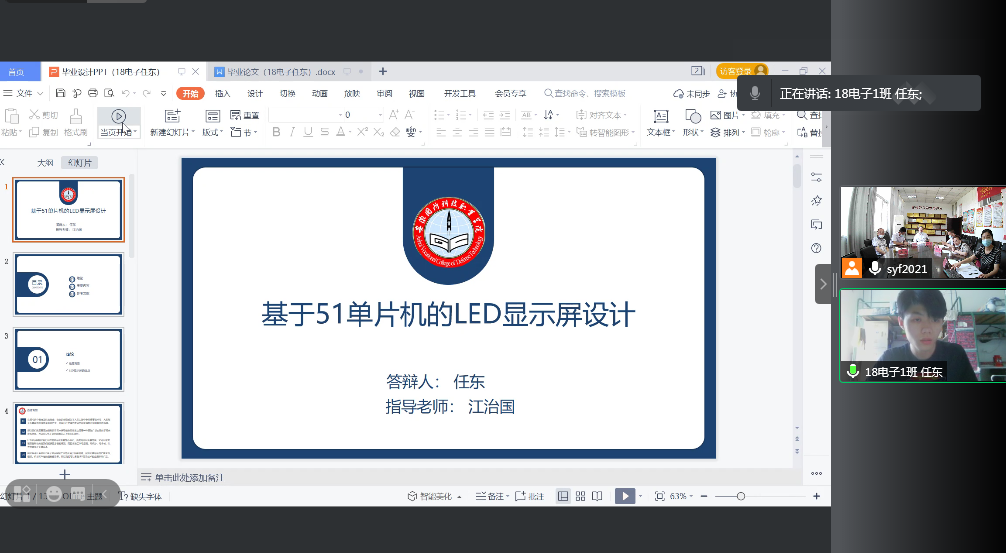Select slide 3 thumbnail in slide panel
Screen dimensions: 1006x553
[69, 360]
